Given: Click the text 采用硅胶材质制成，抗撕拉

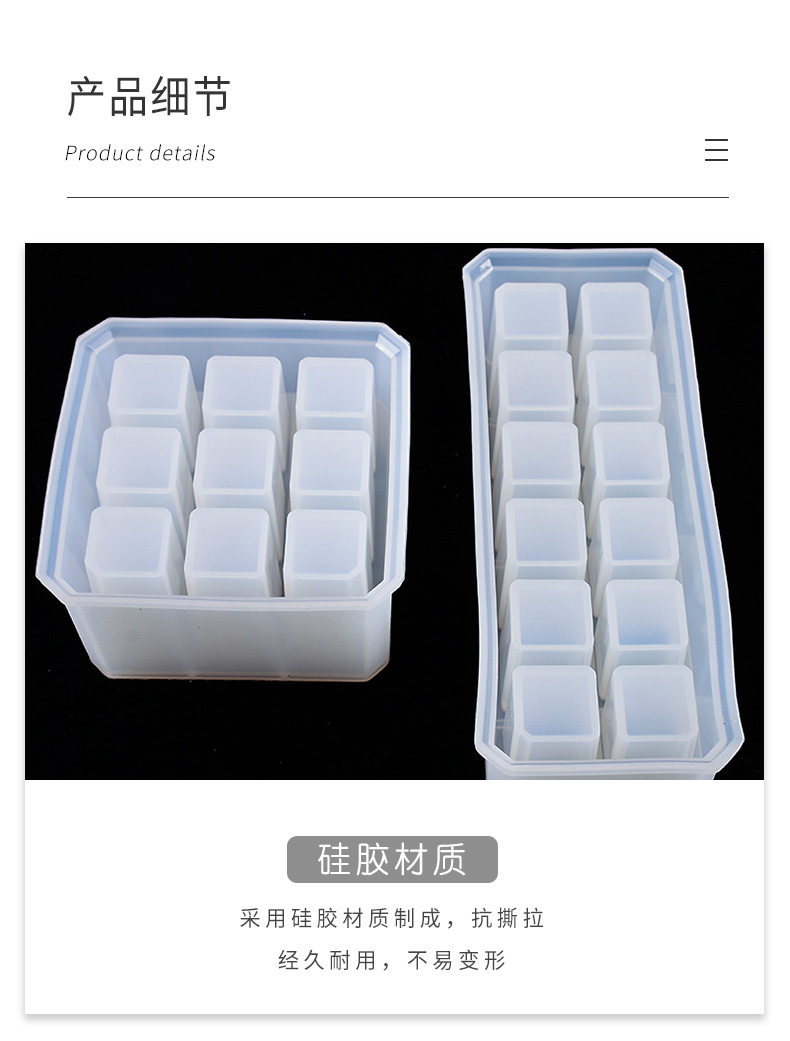Looking at the screenshot, I should pos(392,919).
